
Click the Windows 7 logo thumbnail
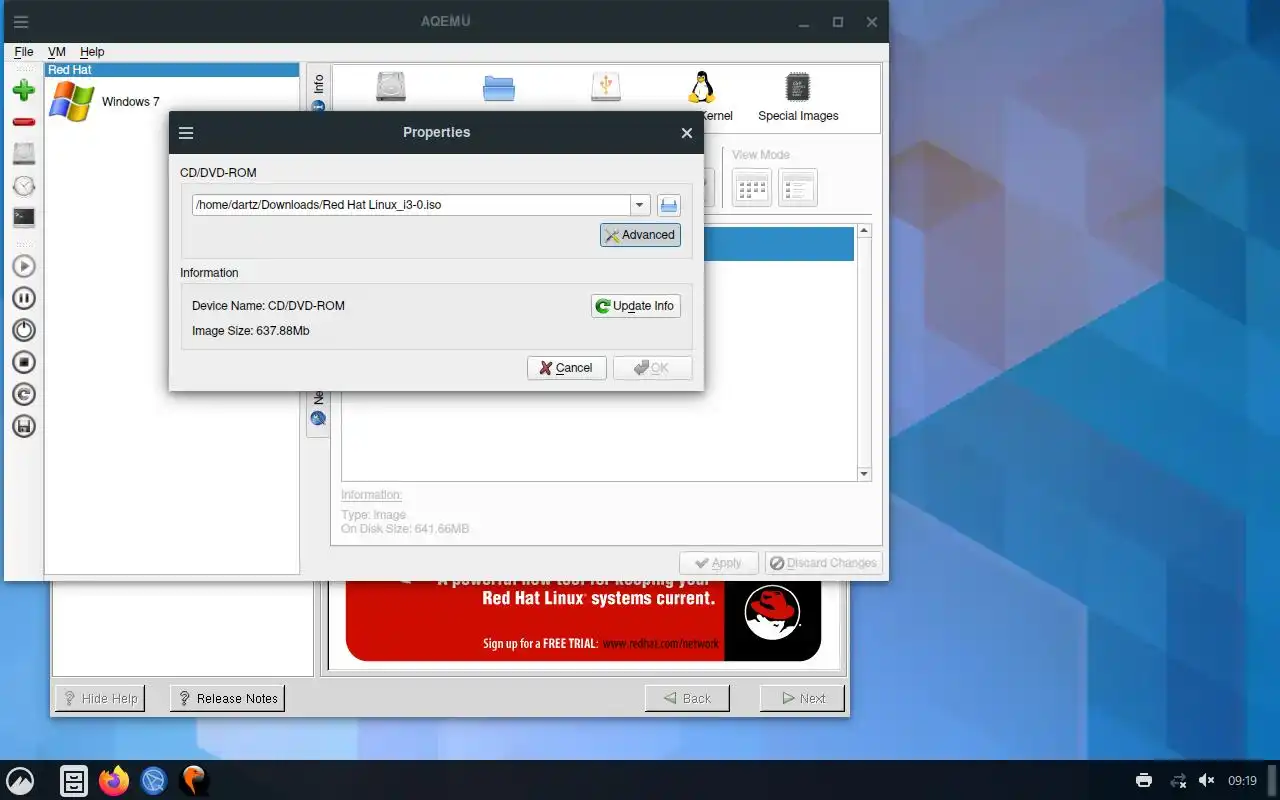coord(72,101)
